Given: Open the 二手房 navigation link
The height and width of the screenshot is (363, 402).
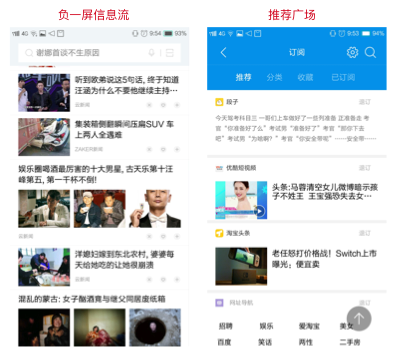Looking at the screenshot, I should (x=350, y=342).
